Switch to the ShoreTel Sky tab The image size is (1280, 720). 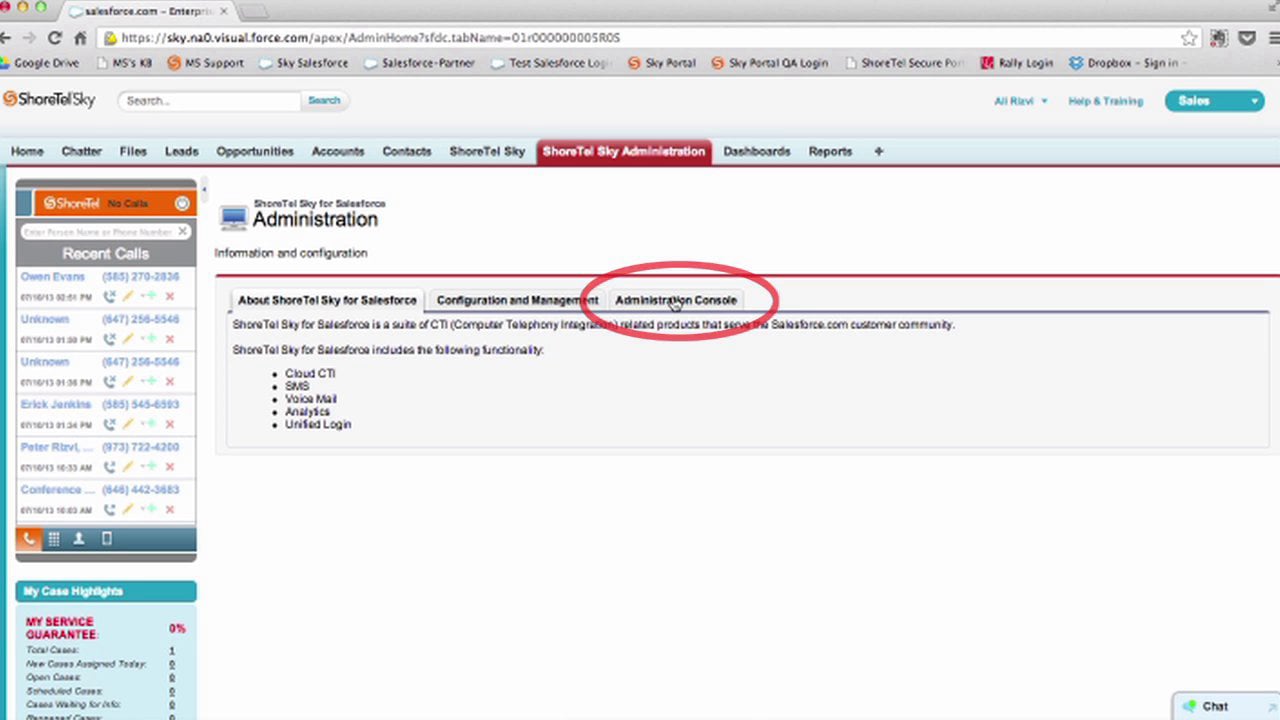pos(487,152)
